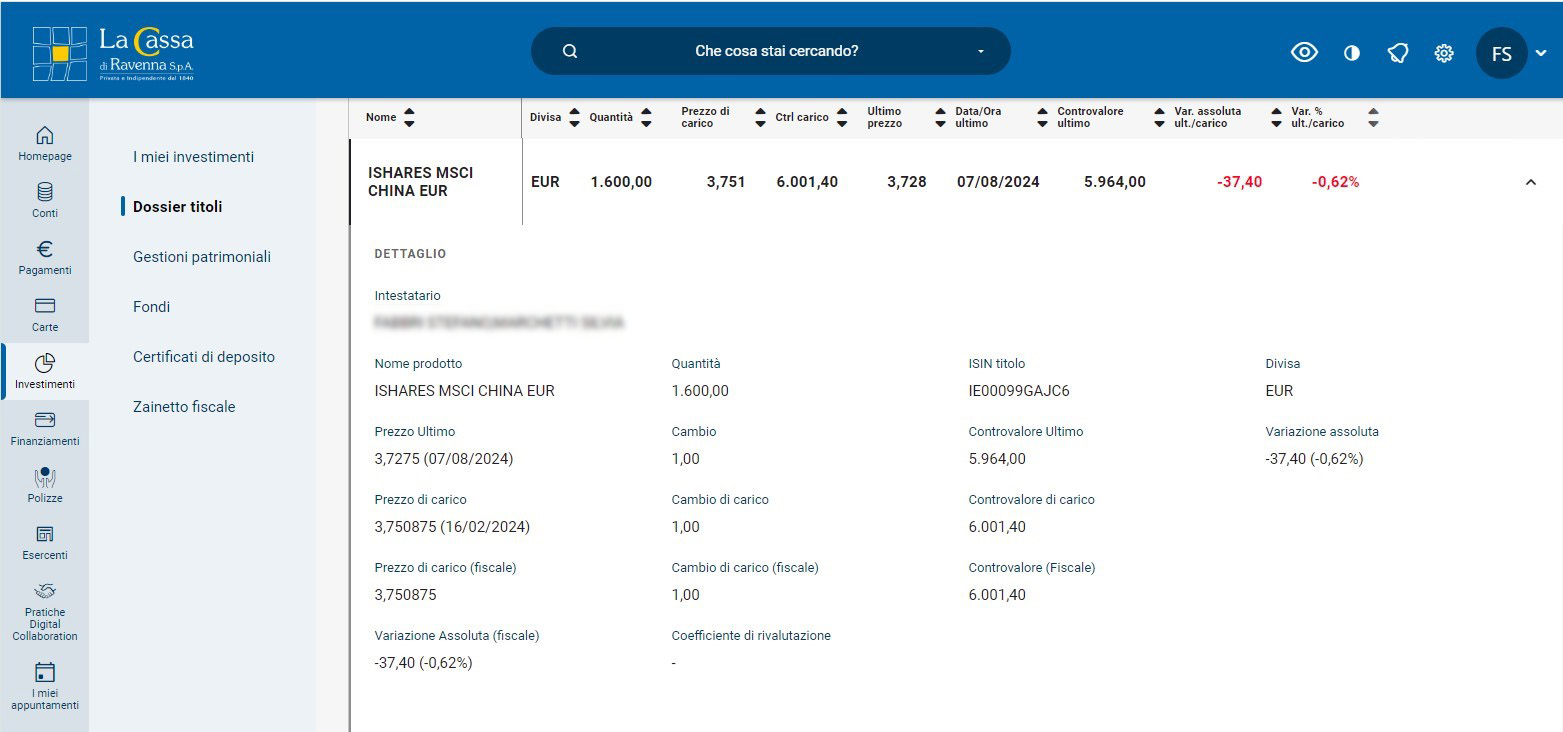1563x732 pixels.
Task: Expand the user profile chevron menu
Action: (x=1540, y=54)
